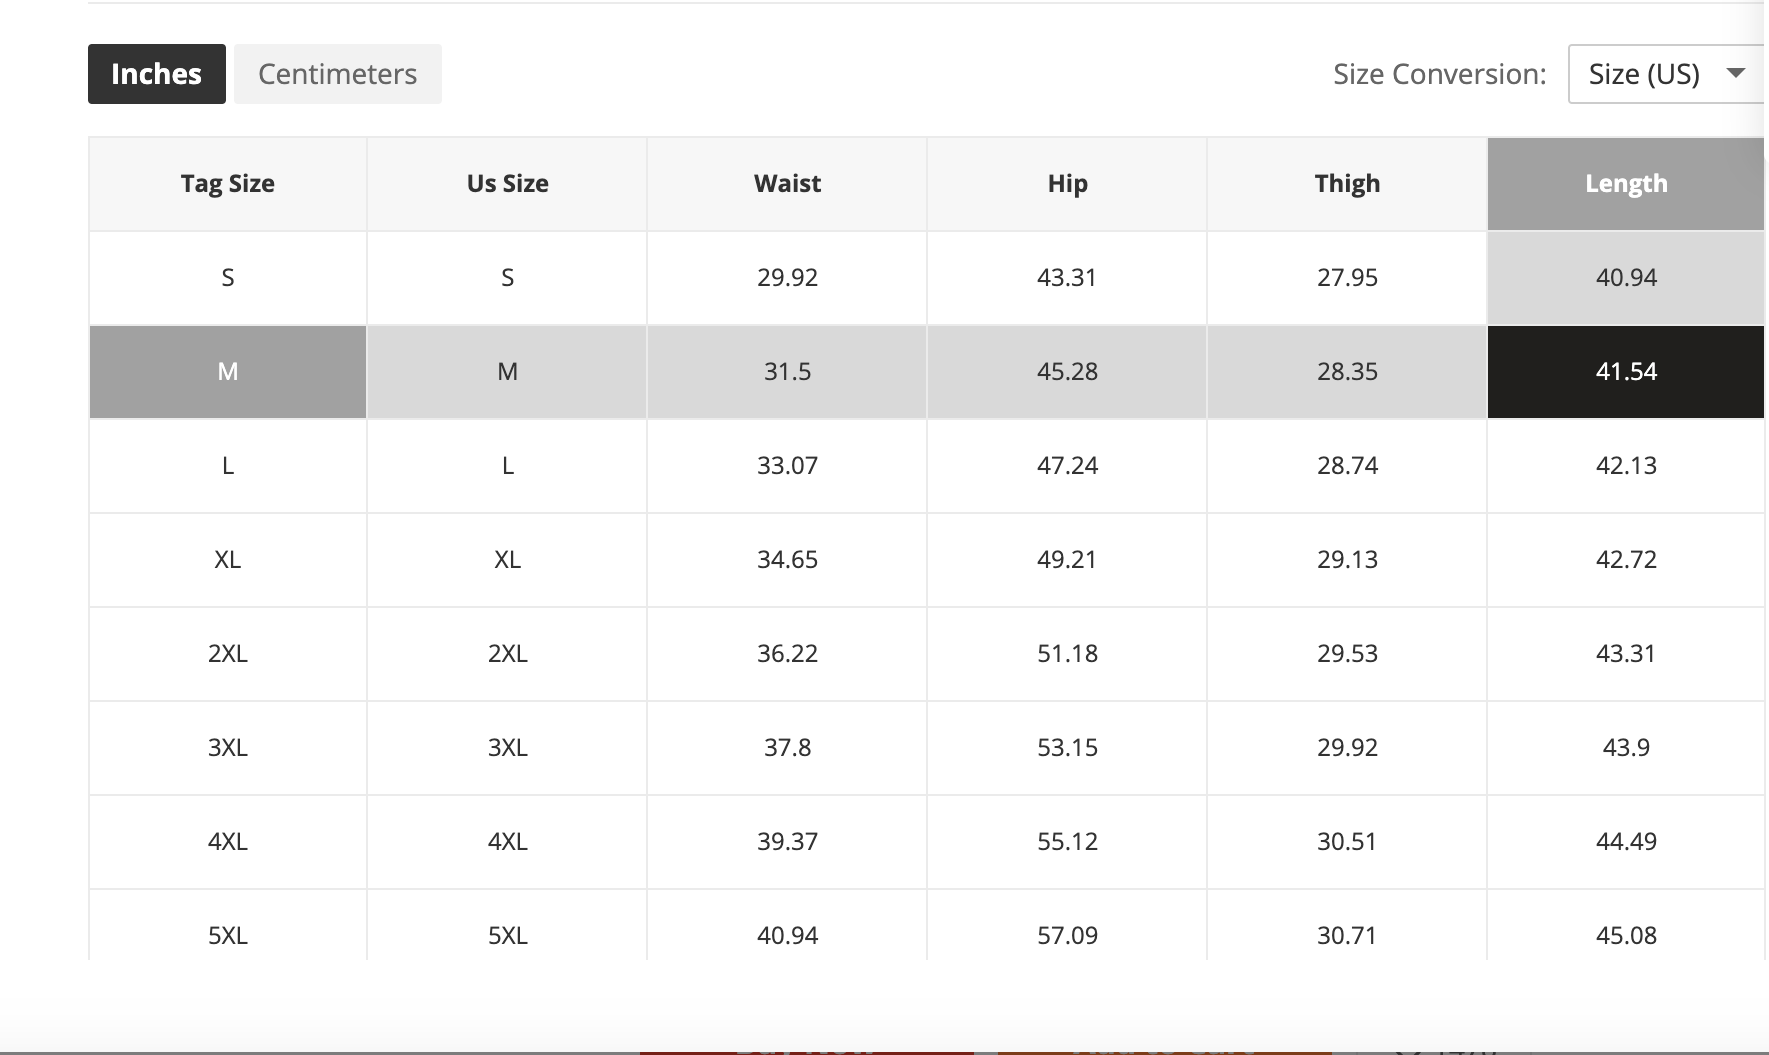Click the Thigh column header
Image resolution: width=1769 pixels, height=1055 pixels.
tap(1347, 184)
